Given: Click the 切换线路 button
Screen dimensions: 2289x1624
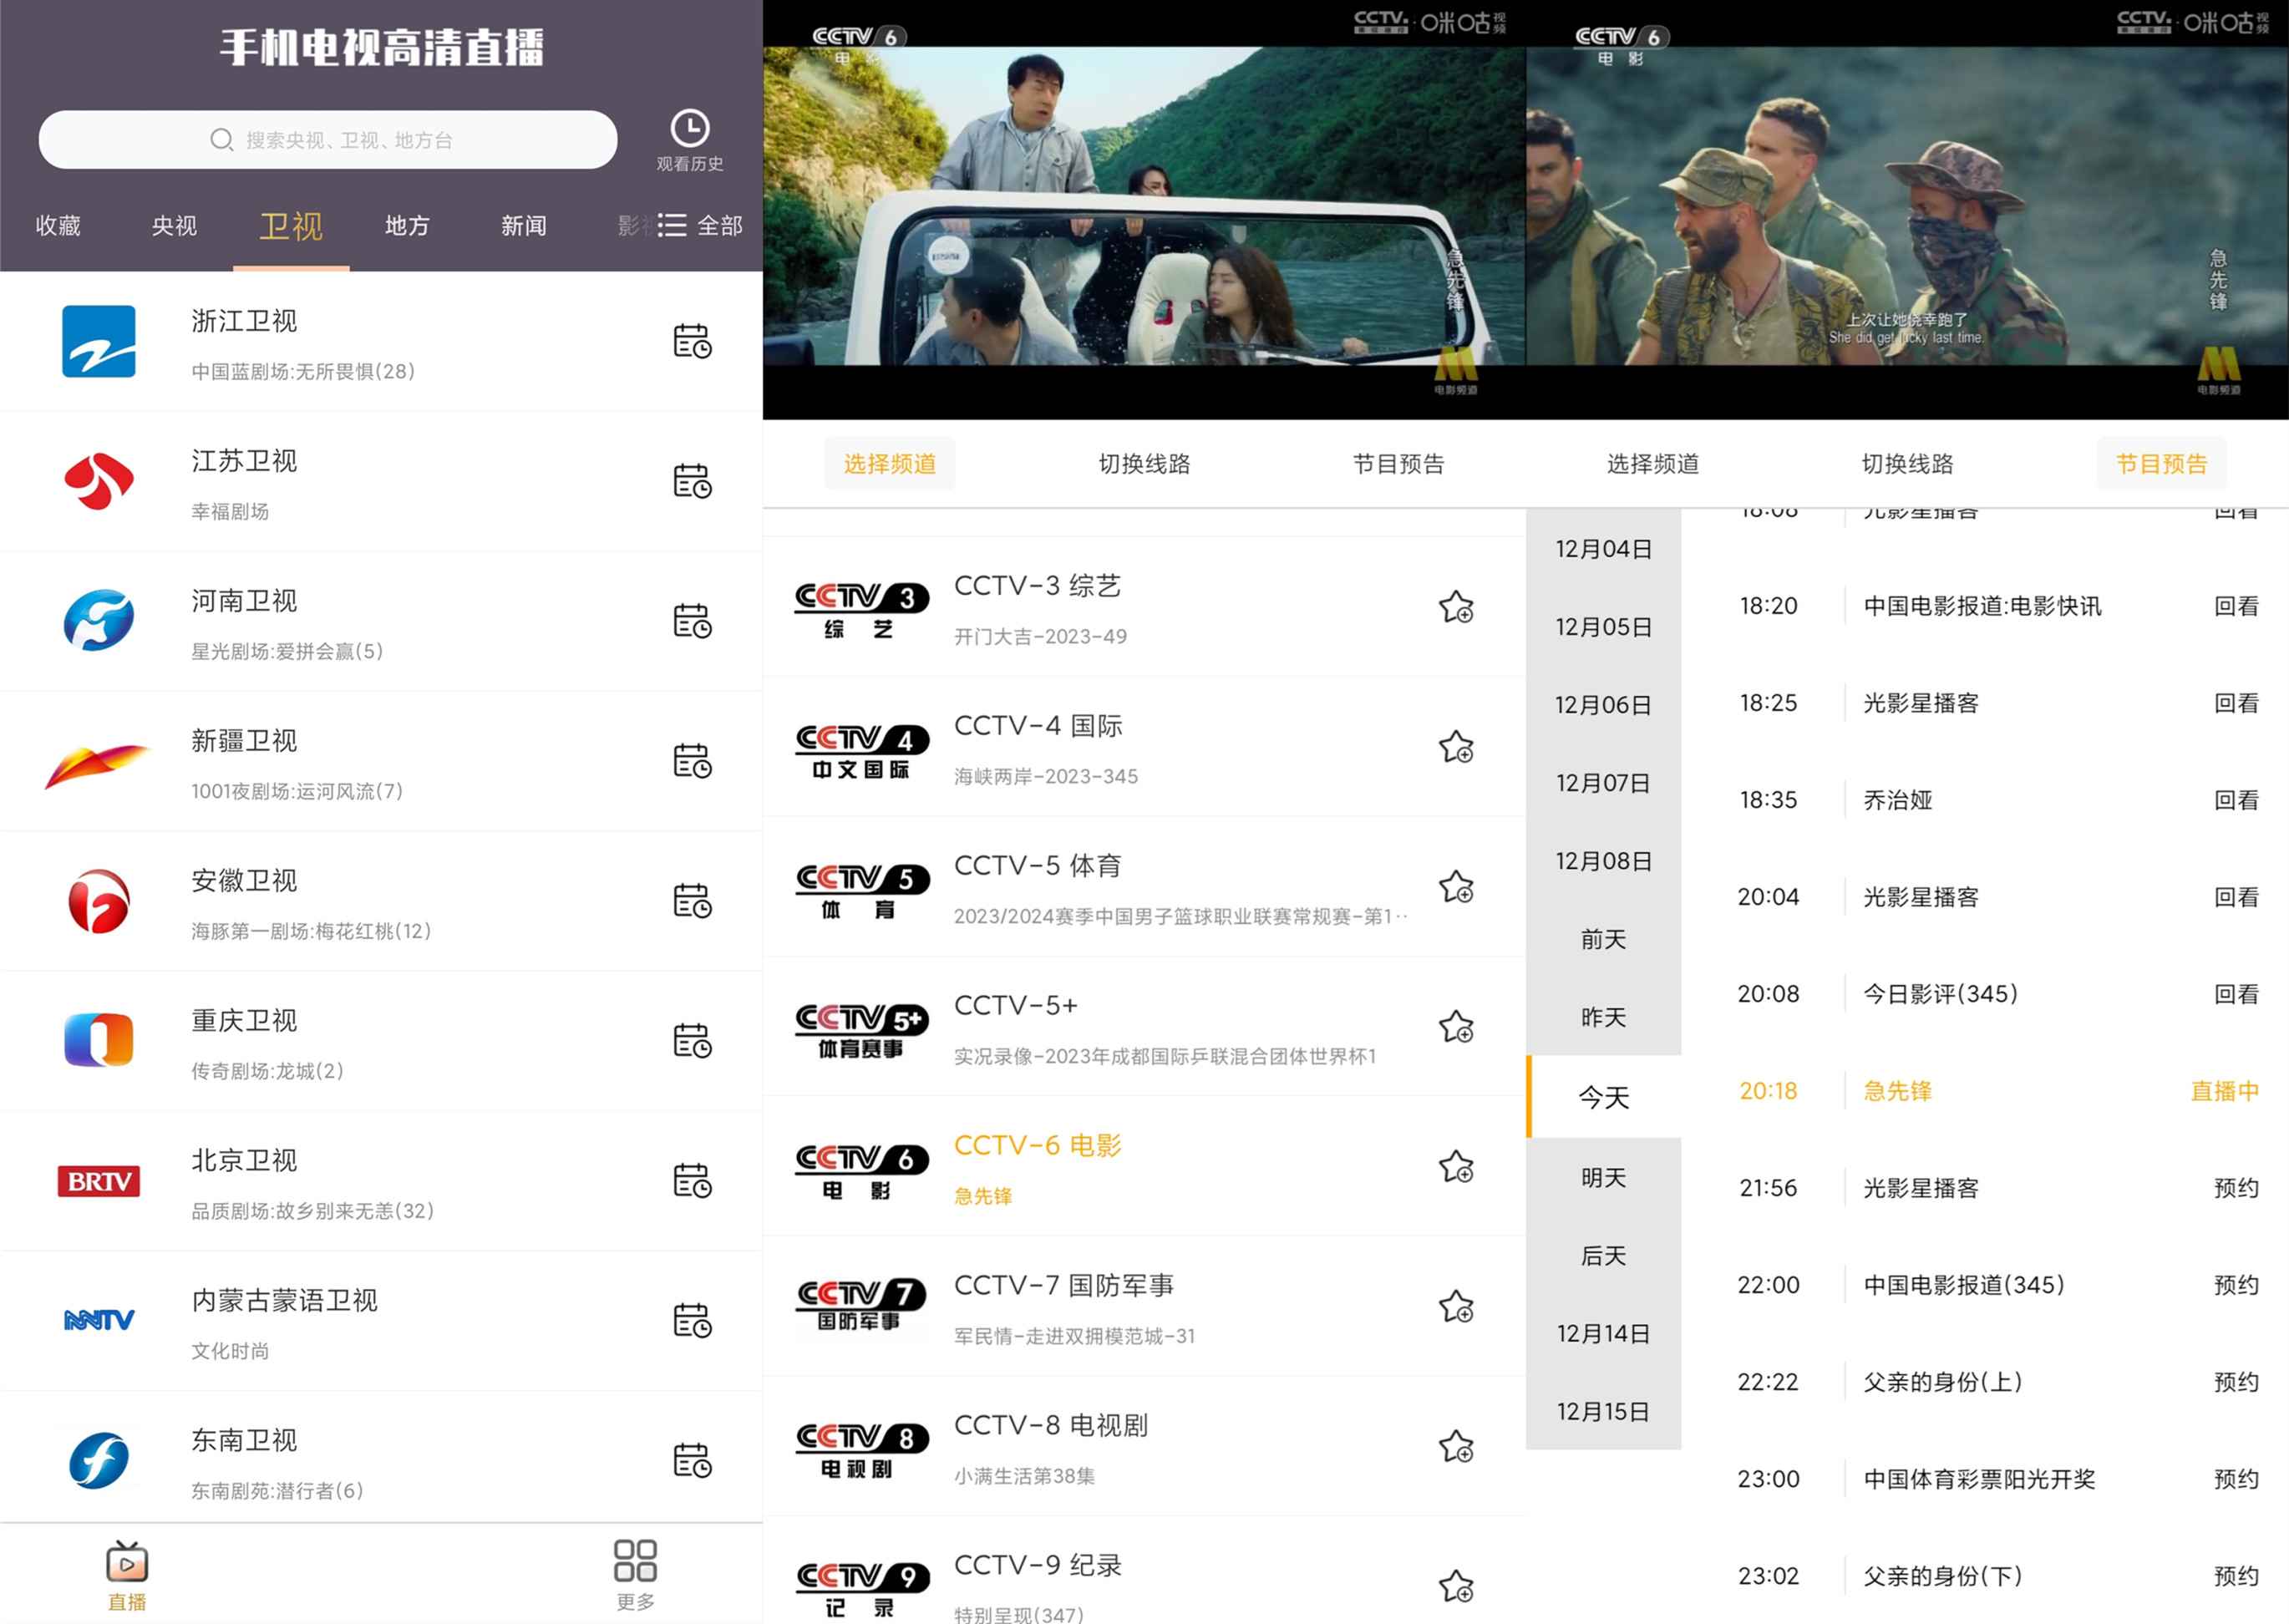Looking at the screenshot, I should pyautogui.click(x=1143, y=463).
